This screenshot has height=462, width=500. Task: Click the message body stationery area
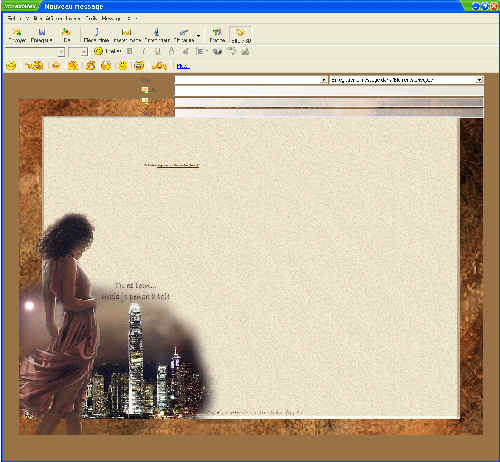251,268
